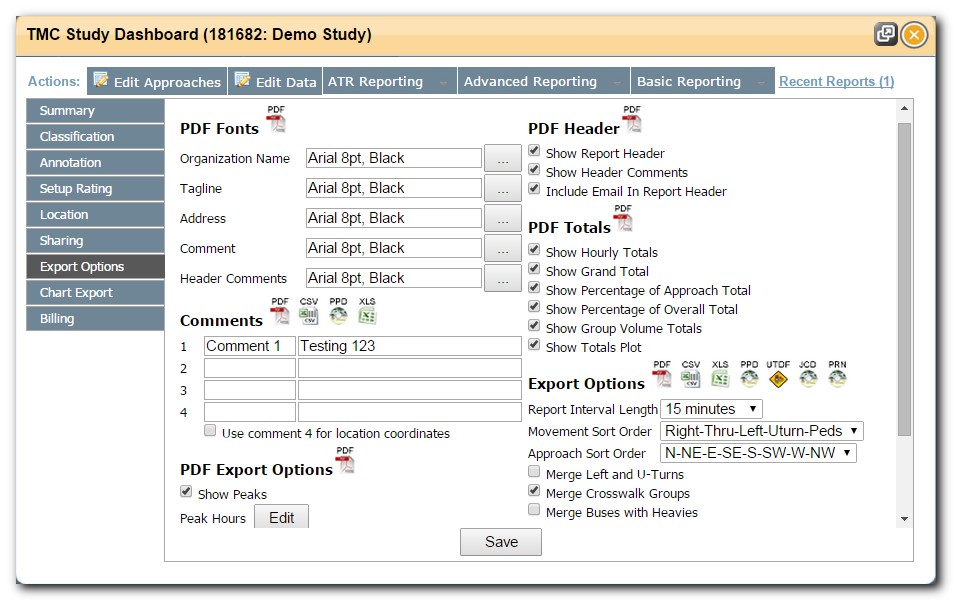This screenshot has height=601, width=953.
Task: Select the XLS icon next to Comments
Action: point(368,313)
